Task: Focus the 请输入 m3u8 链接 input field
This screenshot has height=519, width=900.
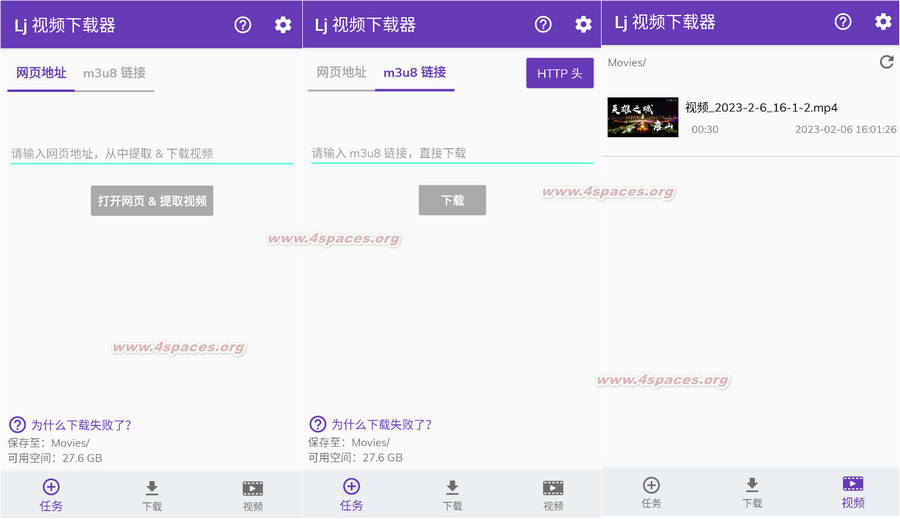Action: pyautogui.click(x=452, y=153)
